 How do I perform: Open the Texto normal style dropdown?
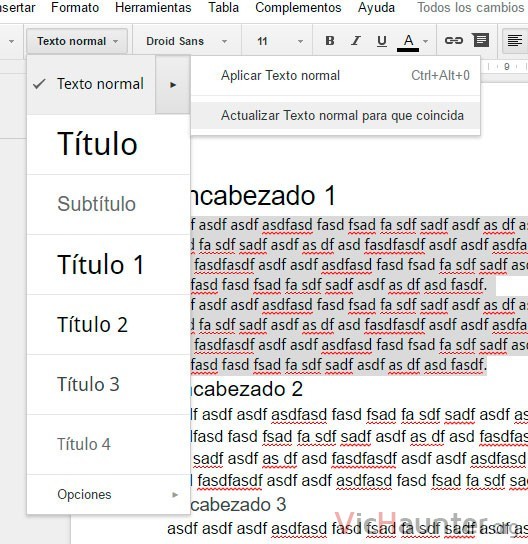[x=77, y=41]
